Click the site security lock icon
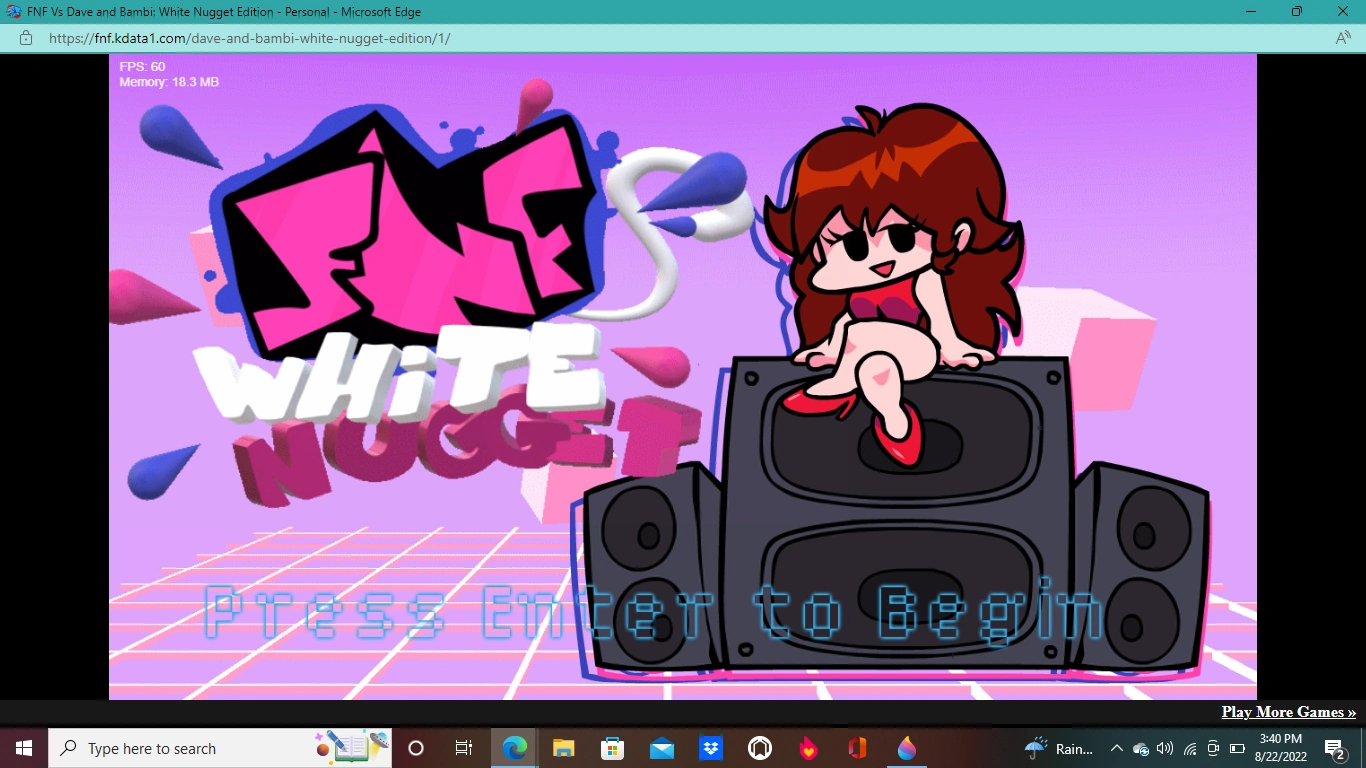 click(x=26, y=38)
